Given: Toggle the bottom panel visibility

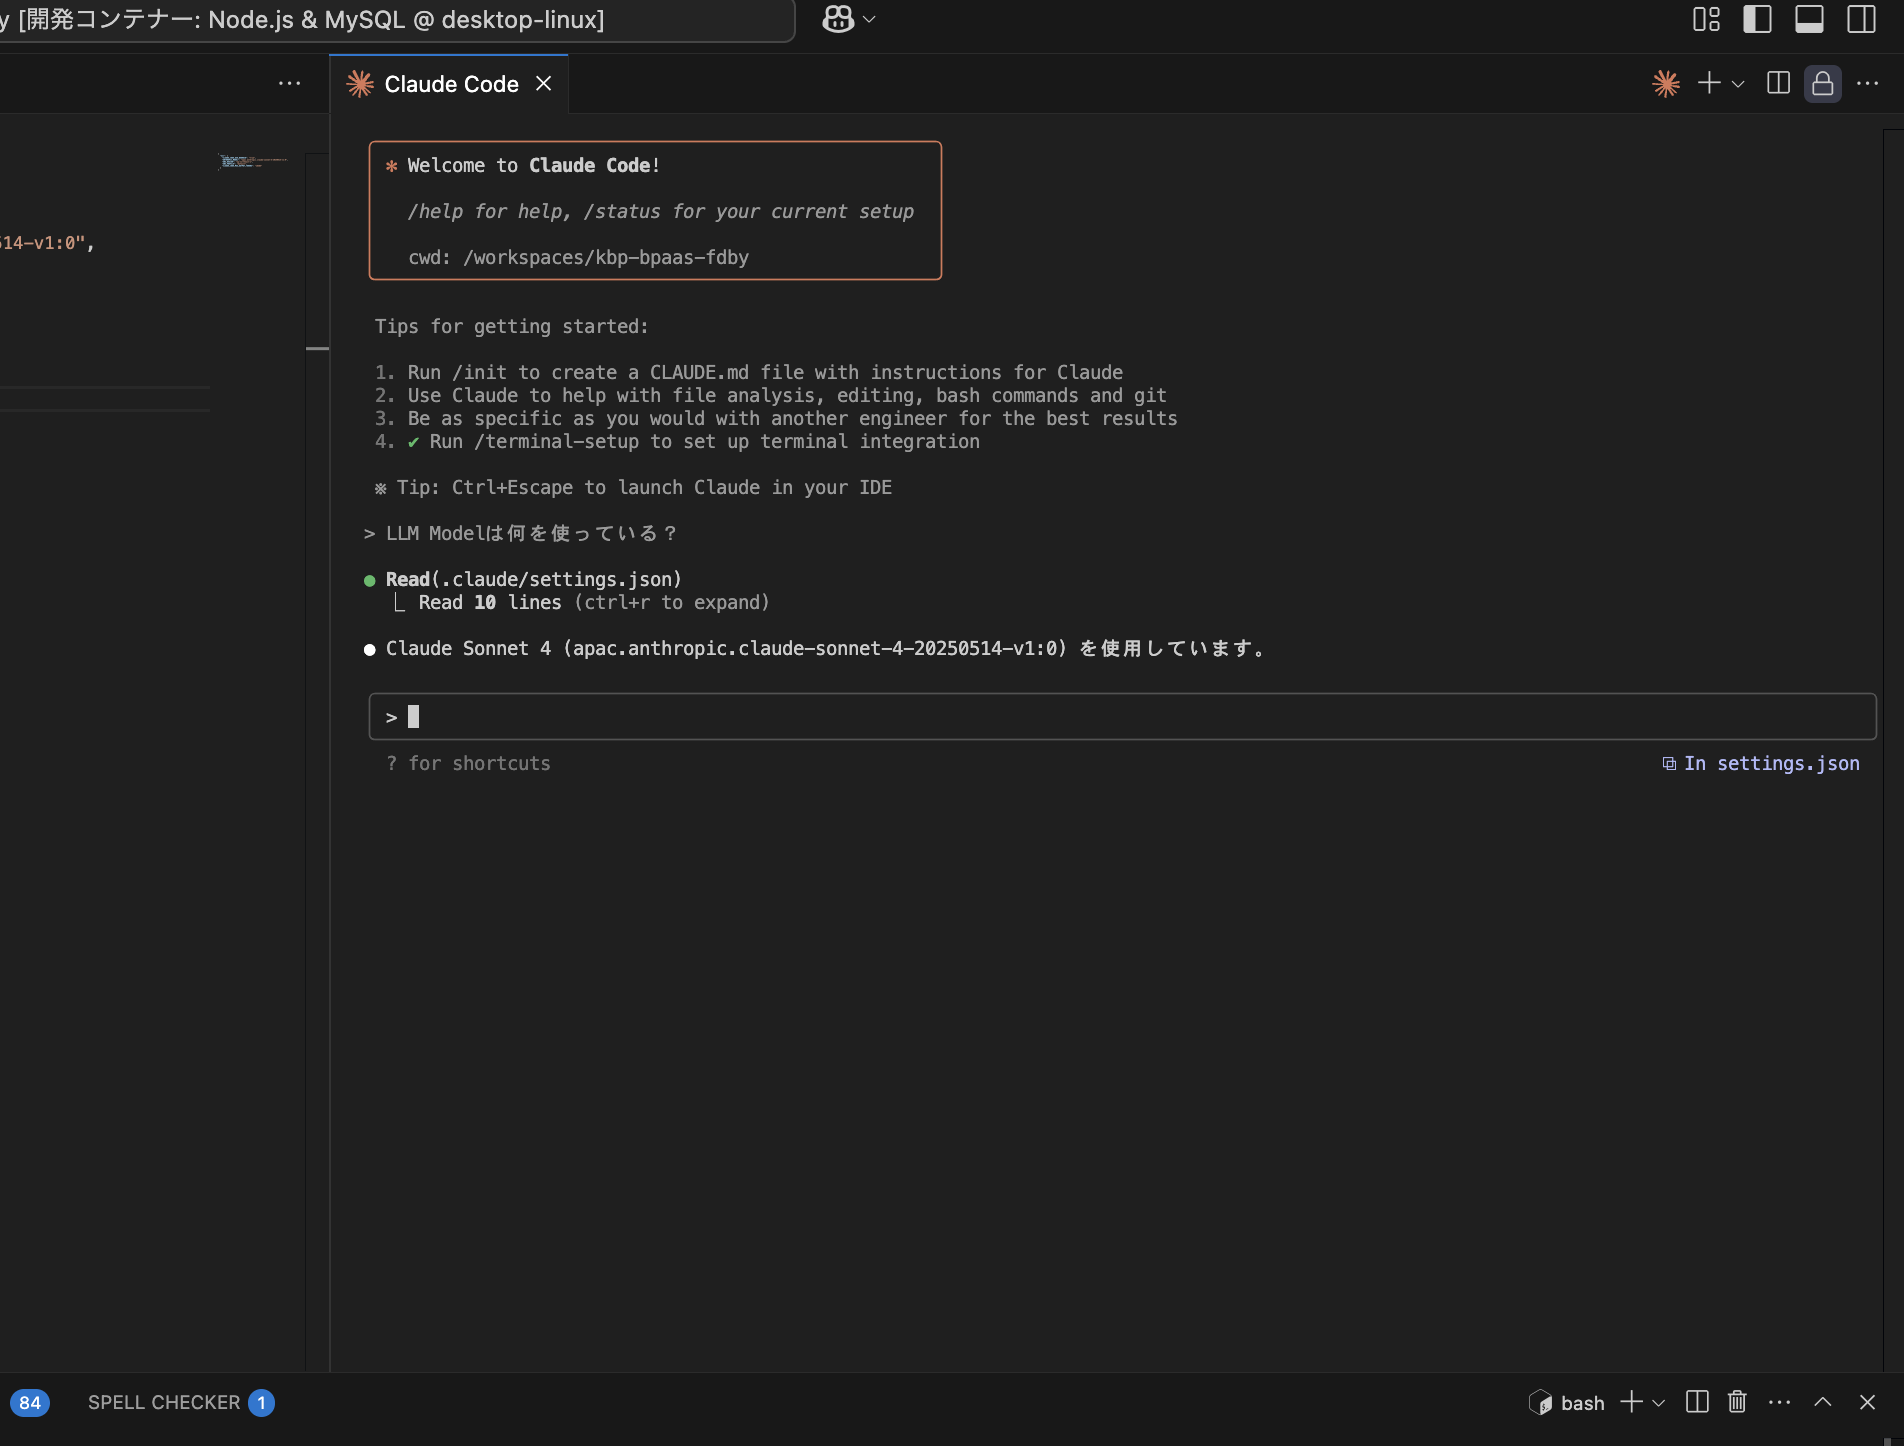Looking at the screenshot, I should [1809, 19].
